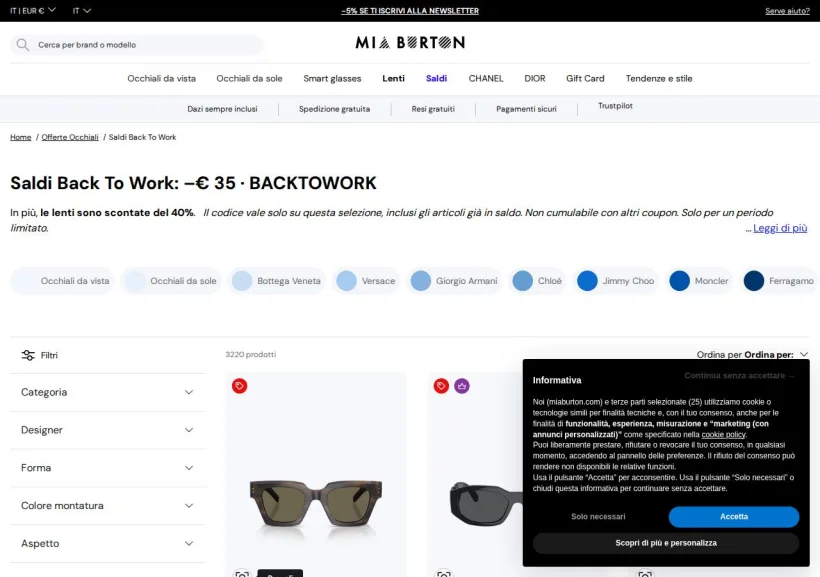Open the IT | EUR € currency selector
The width and height of the screenshot is (820, 577).
33,10
